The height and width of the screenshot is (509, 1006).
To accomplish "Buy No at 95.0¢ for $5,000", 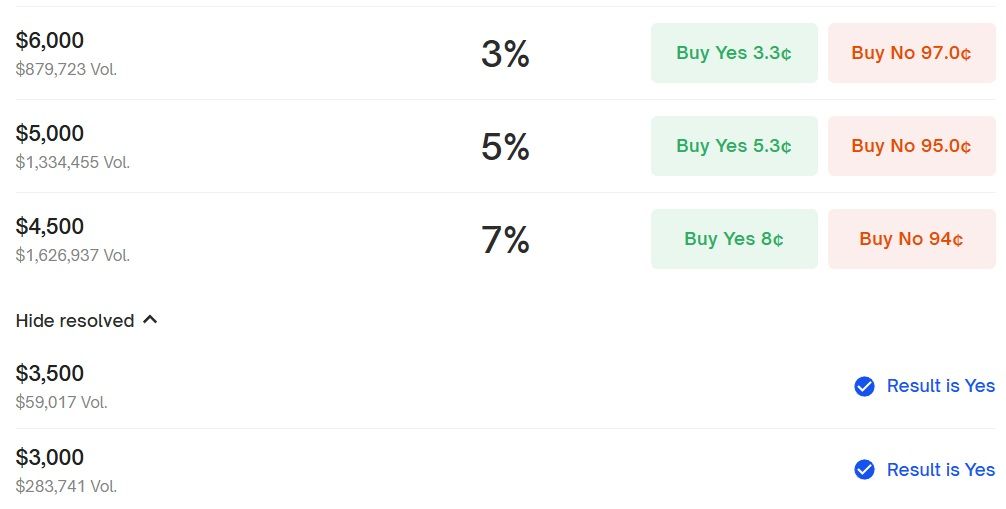I will pos(912,146).
